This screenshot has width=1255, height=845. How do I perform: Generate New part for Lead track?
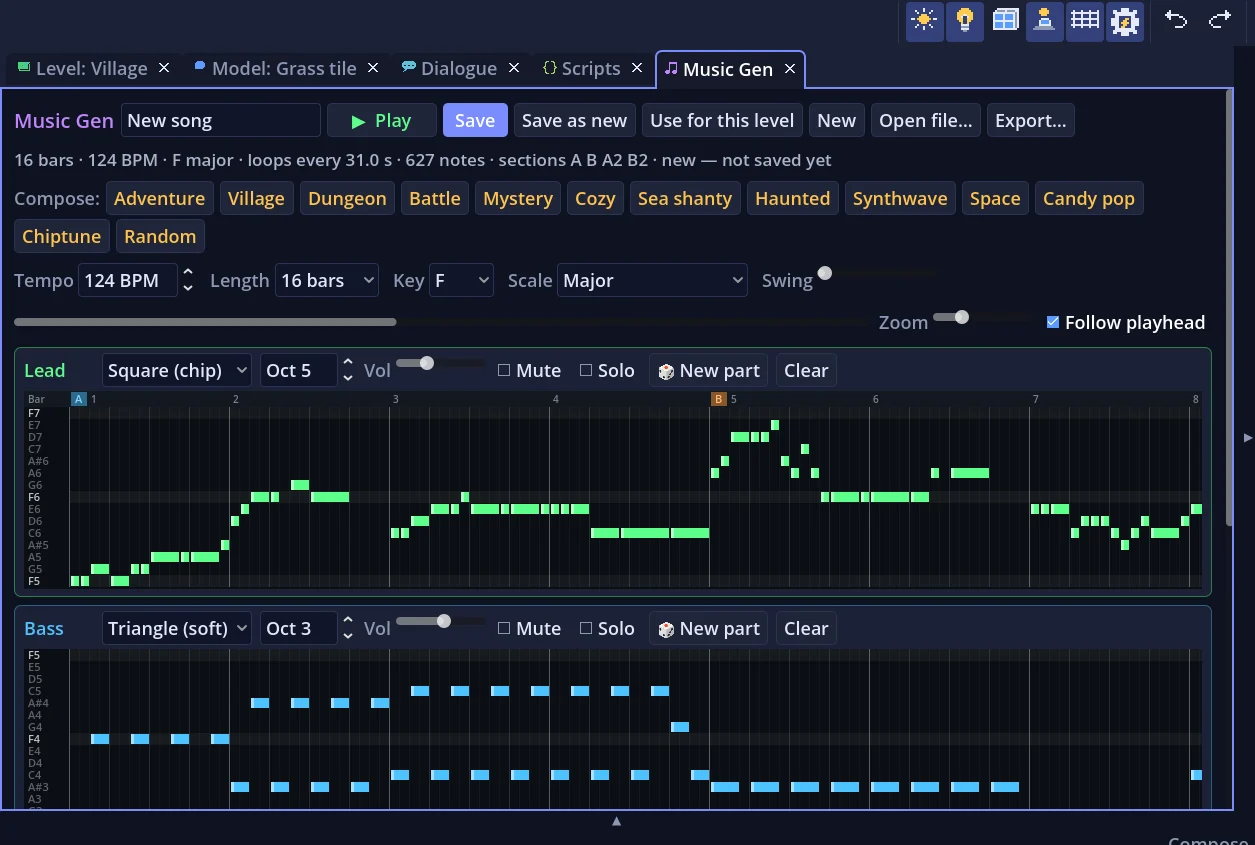click(x=708, y=370)
